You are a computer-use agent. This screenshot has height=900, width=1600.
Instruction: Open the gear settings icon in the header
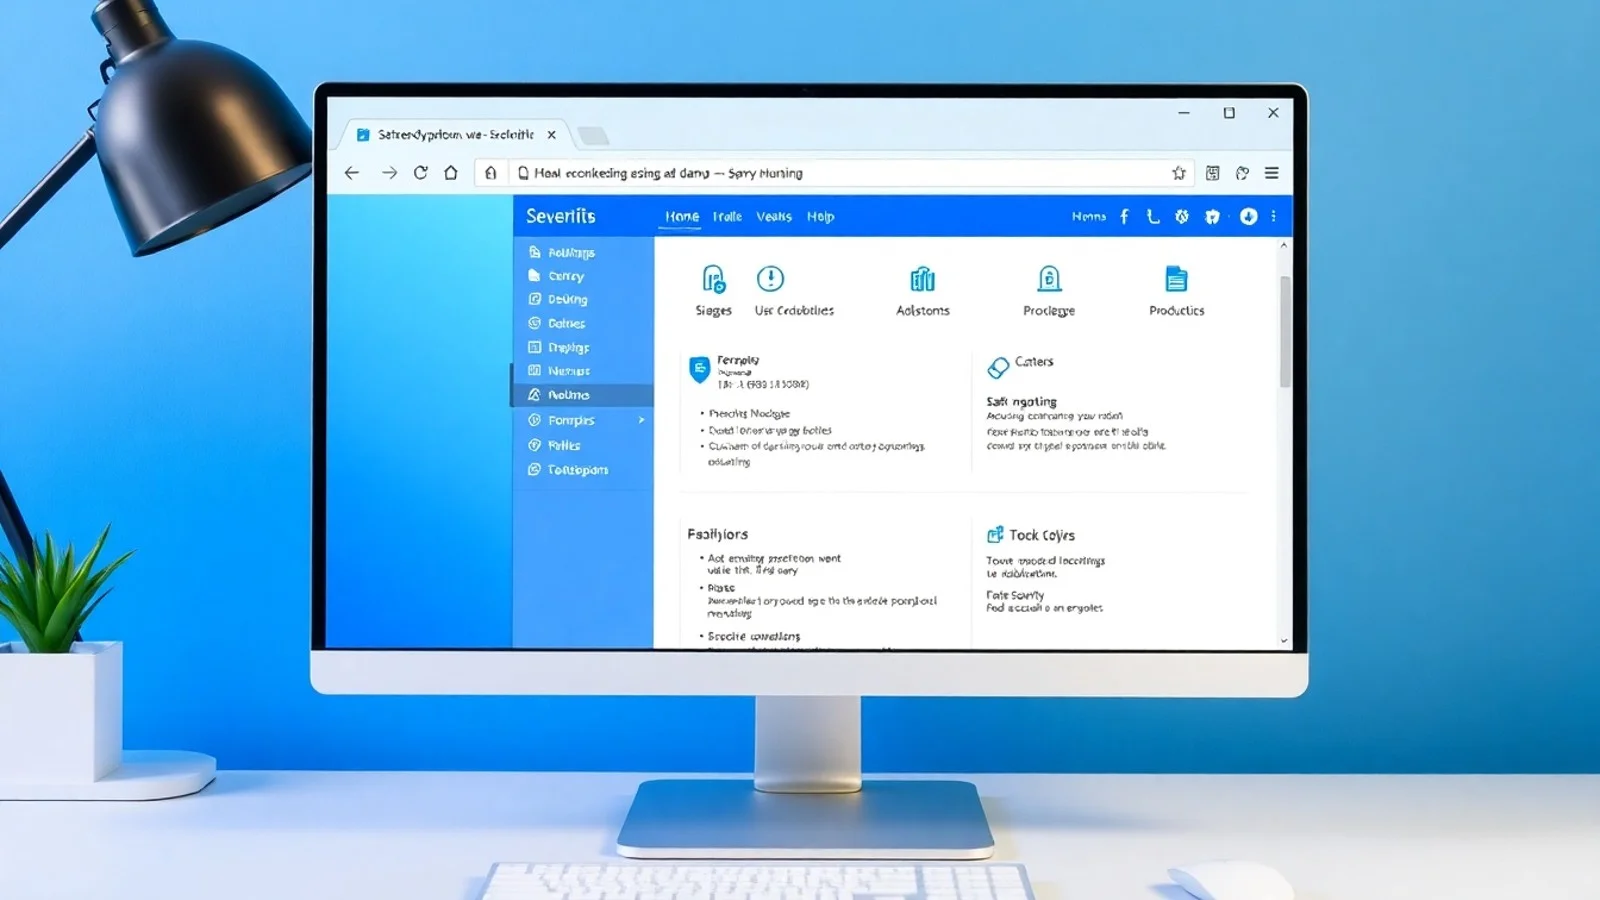tap(1182, 216)
